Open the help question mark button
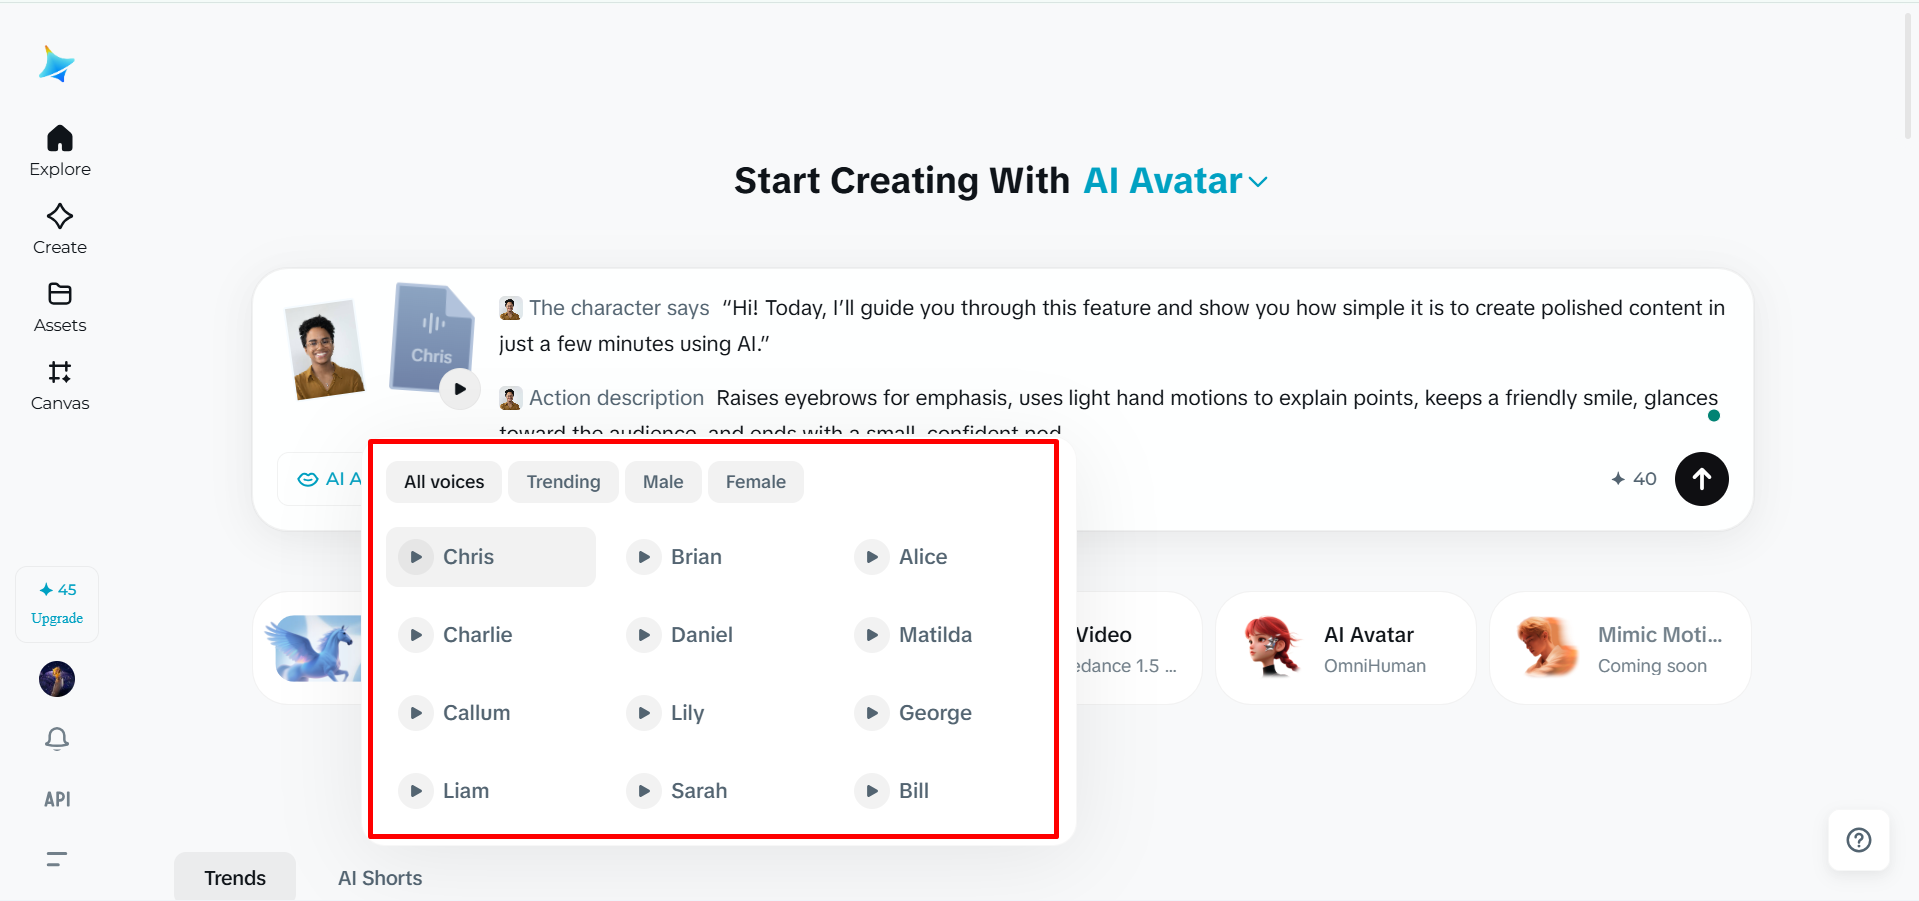The width and height of the screenshot is (1919, 901). pyautogui.click(x=1858, y=840)
